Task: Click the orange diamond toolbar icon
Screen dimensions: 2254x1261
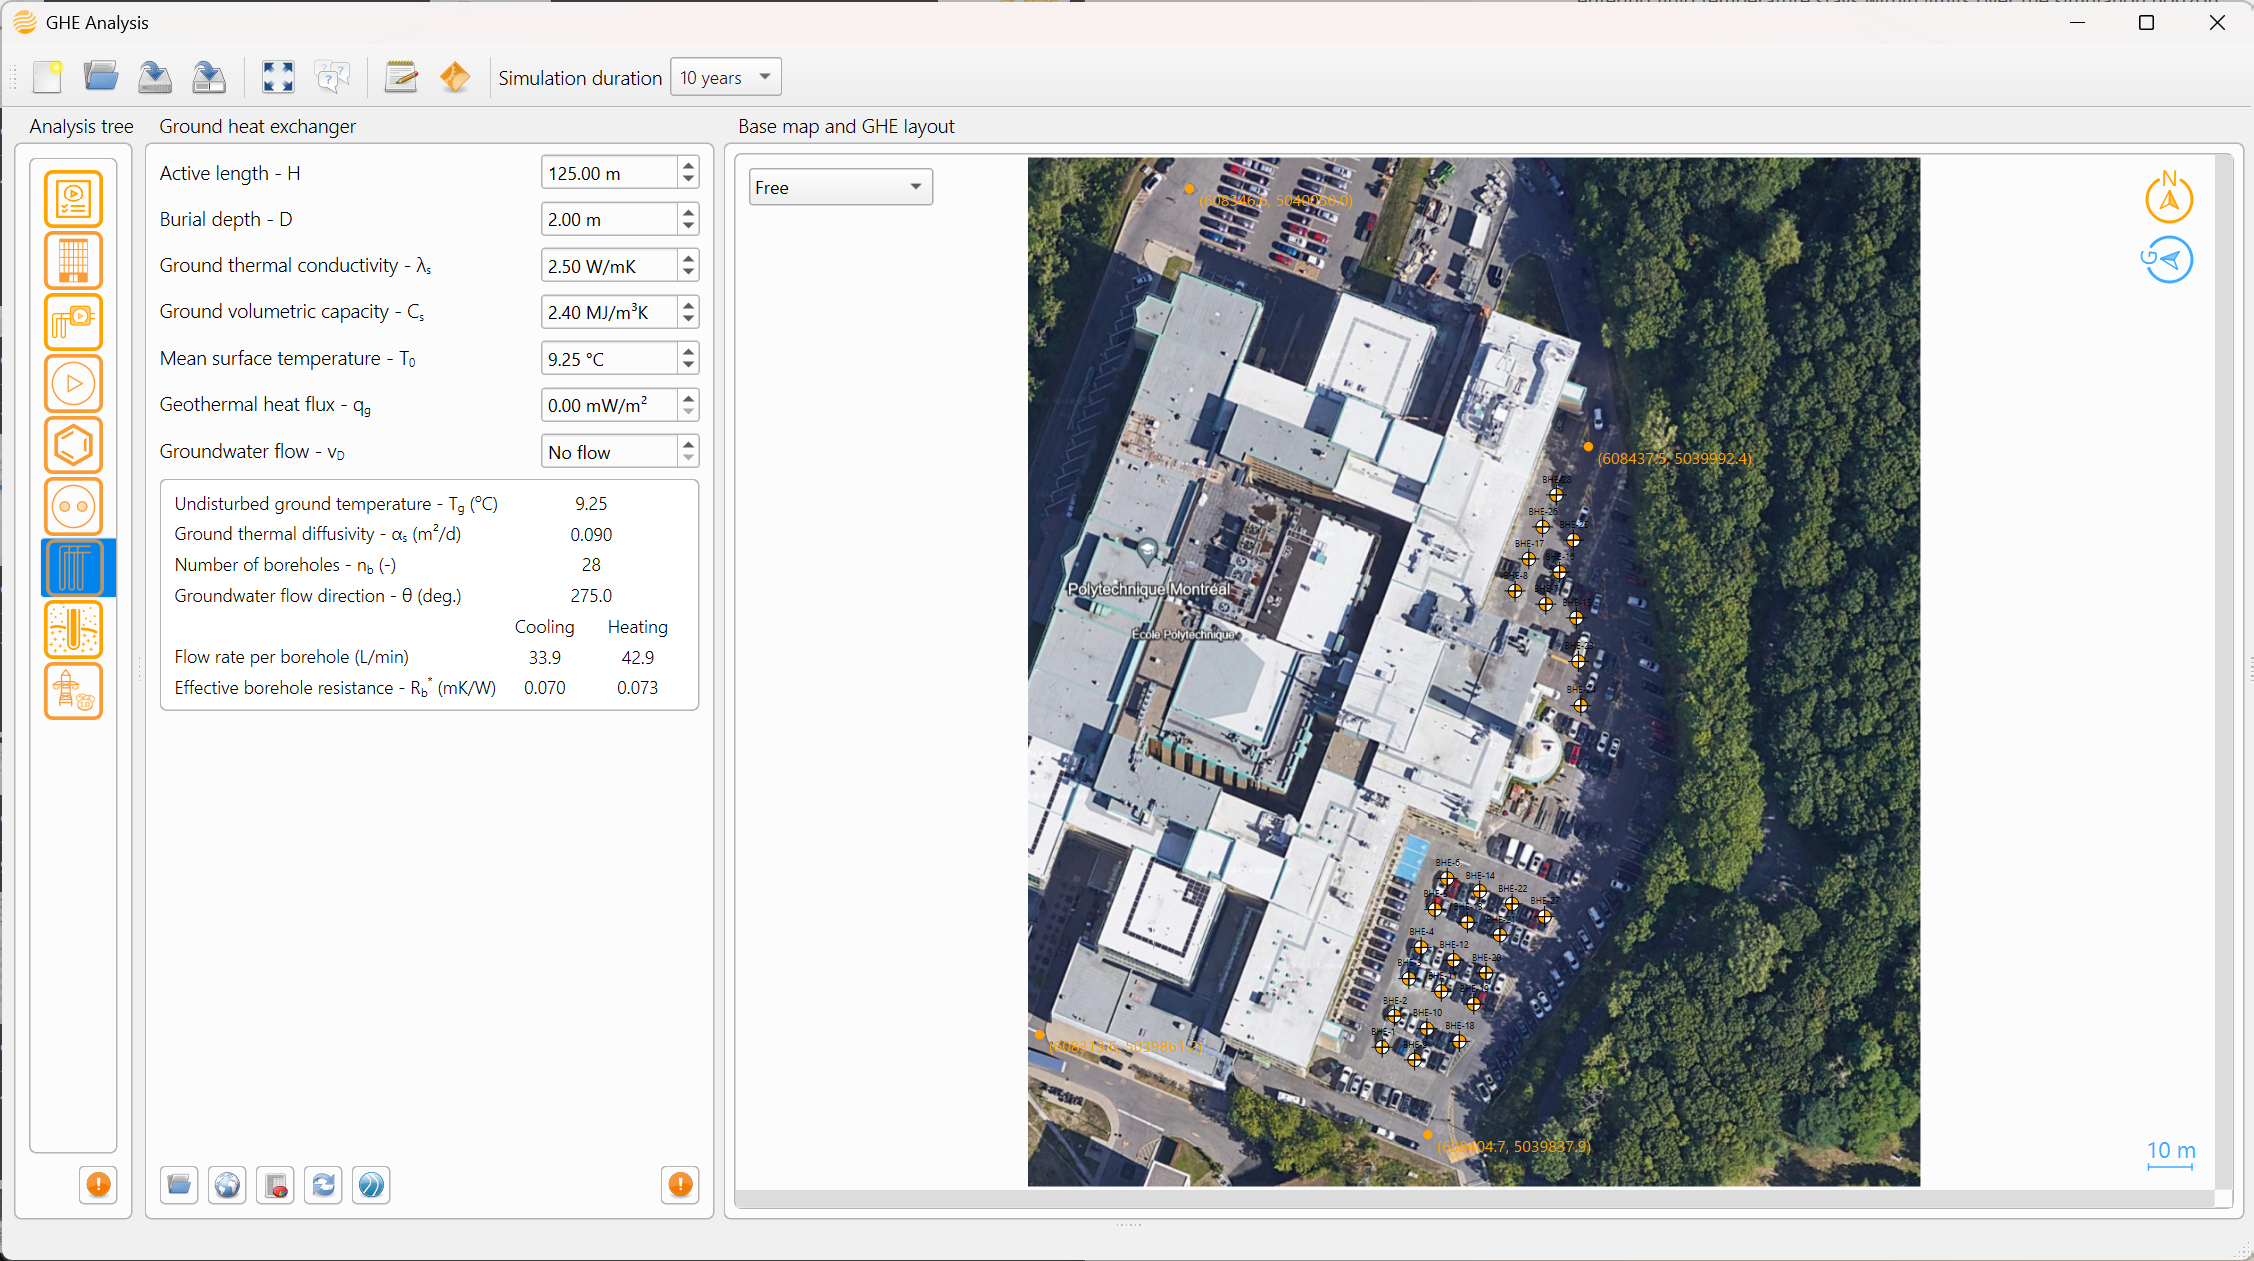Action: 455,77
